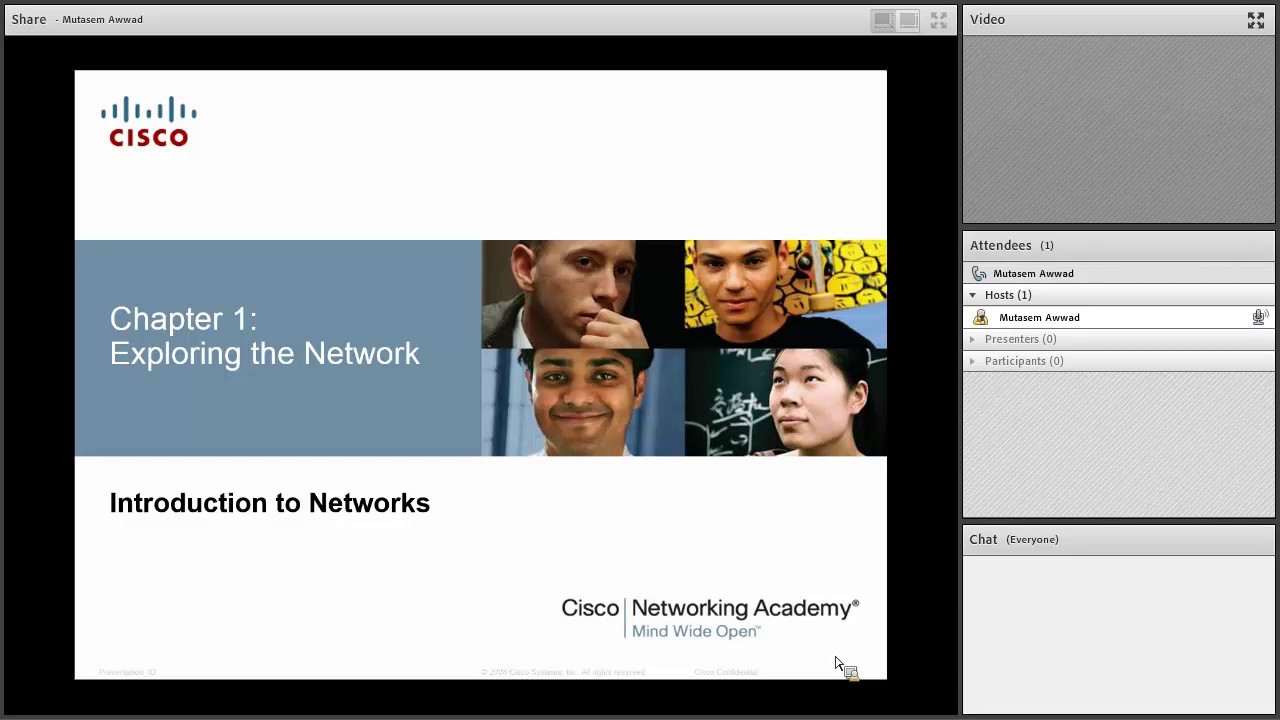The width and height of the screenshot is (1280, 720).
Task: Expand the Presenters (0) group
Action: [x=973, y=339]
